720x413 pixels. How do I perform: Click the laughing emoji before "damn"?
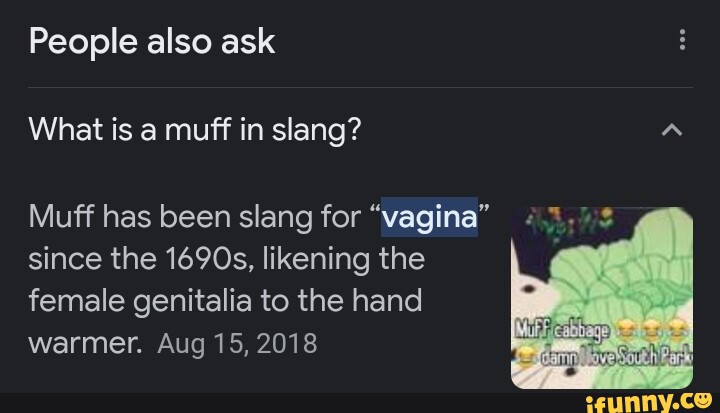point(524,357)
